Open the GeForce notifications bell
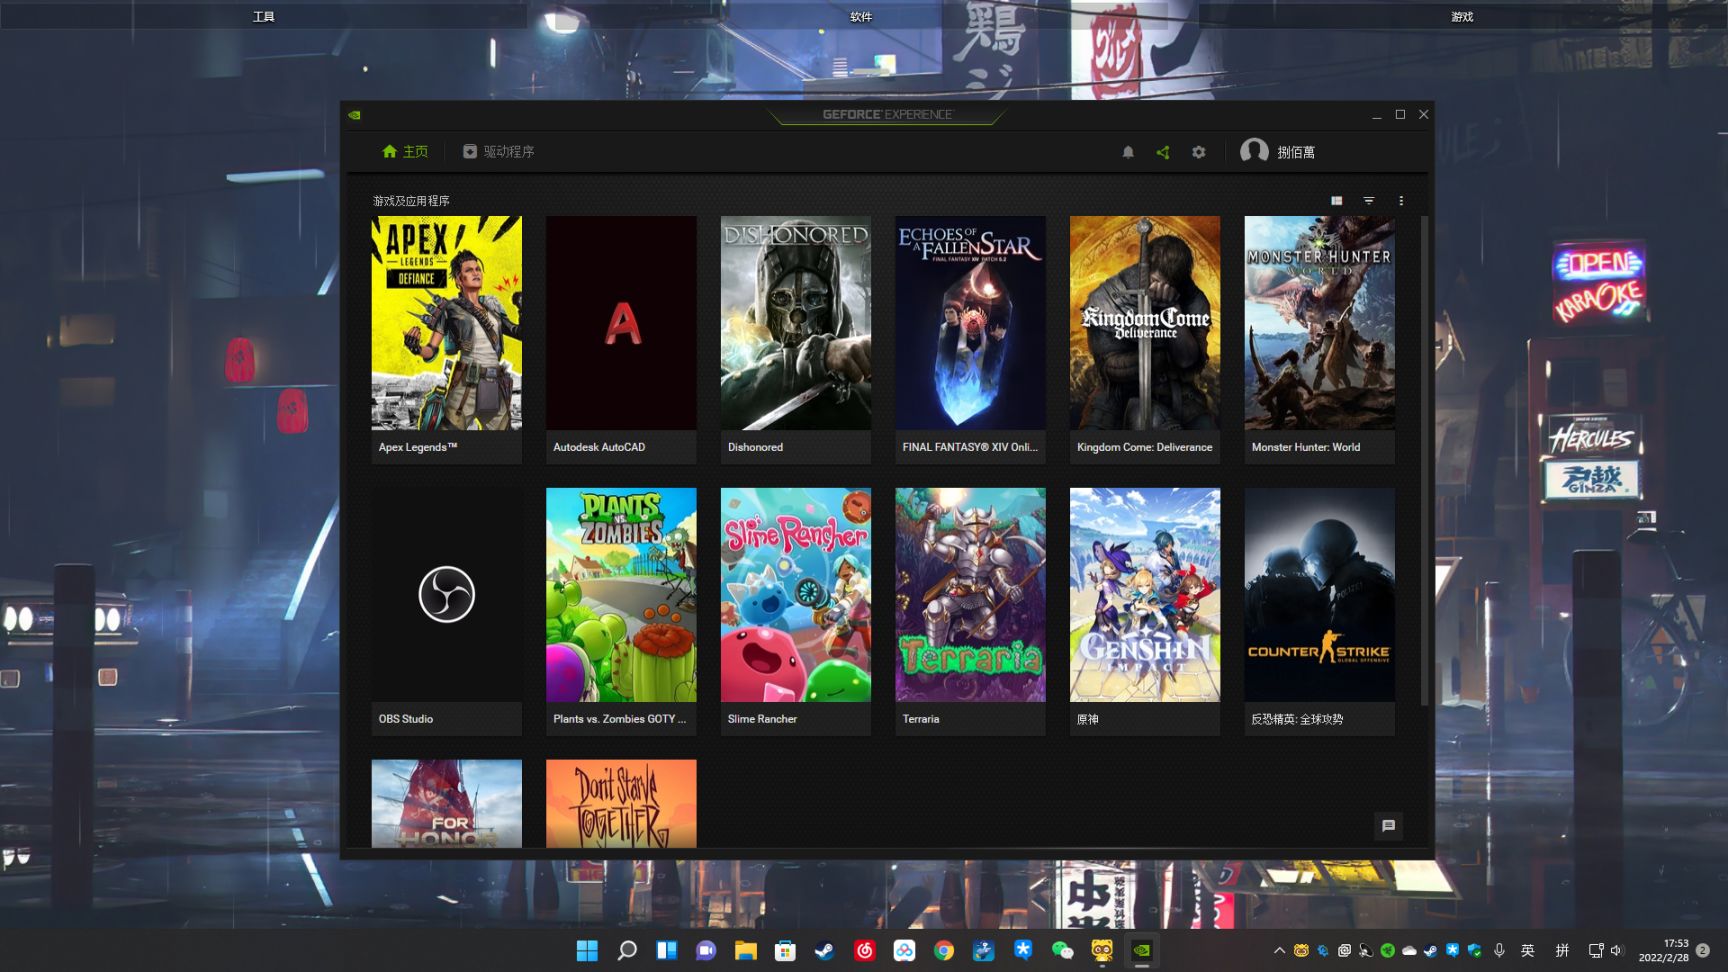This screenshot has width=1728, height=972. point(1128,152)
